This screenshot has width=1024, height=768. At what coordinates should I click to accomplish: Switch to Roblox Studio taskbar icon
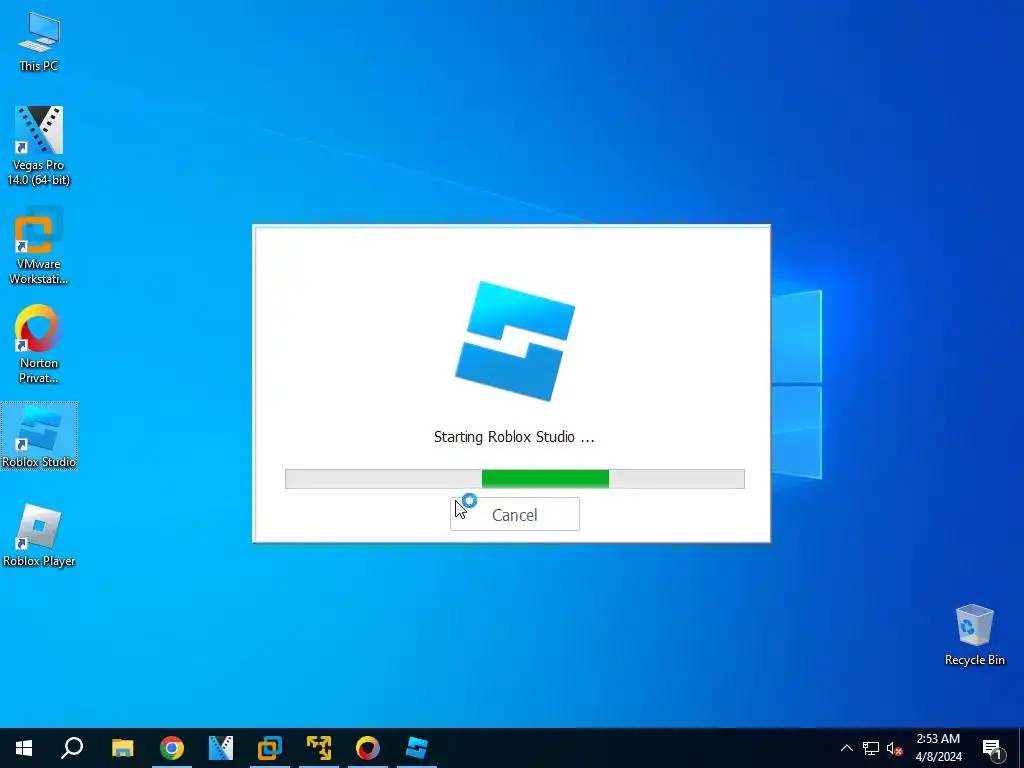(417, 748)
